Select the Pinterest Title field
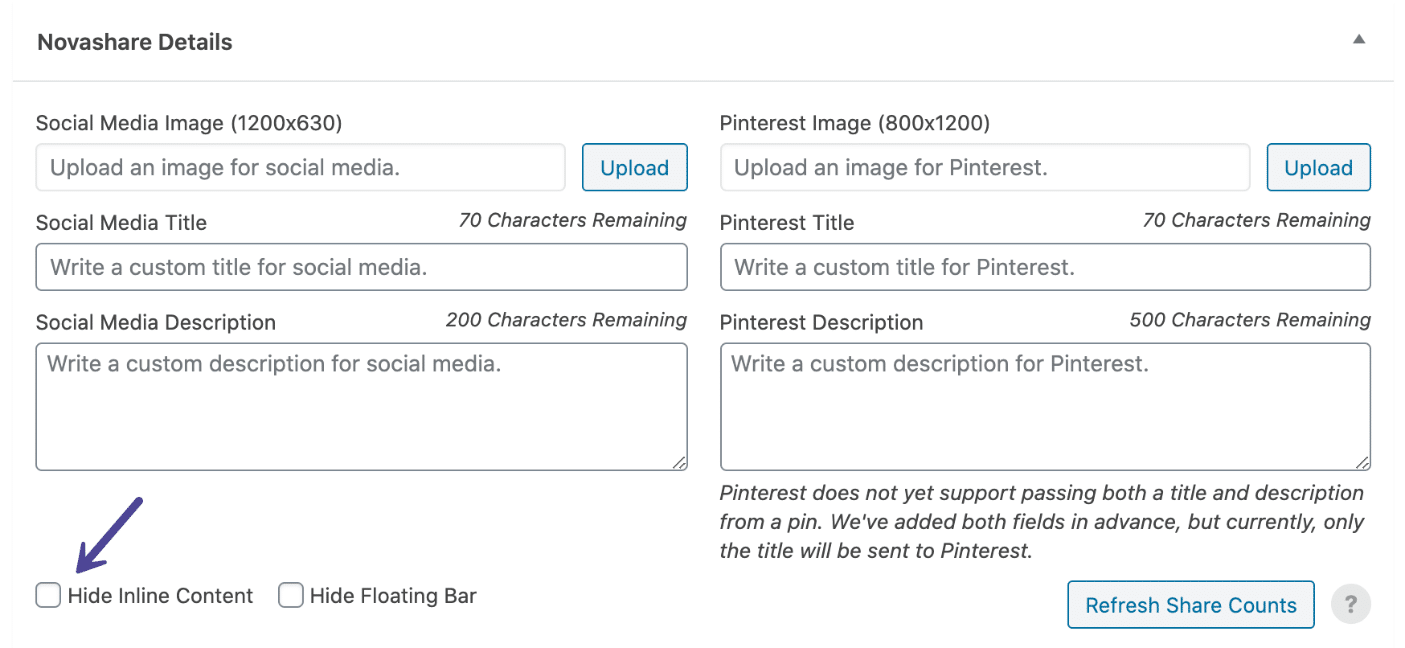The image size is (1405, 648). (1044, 267)
